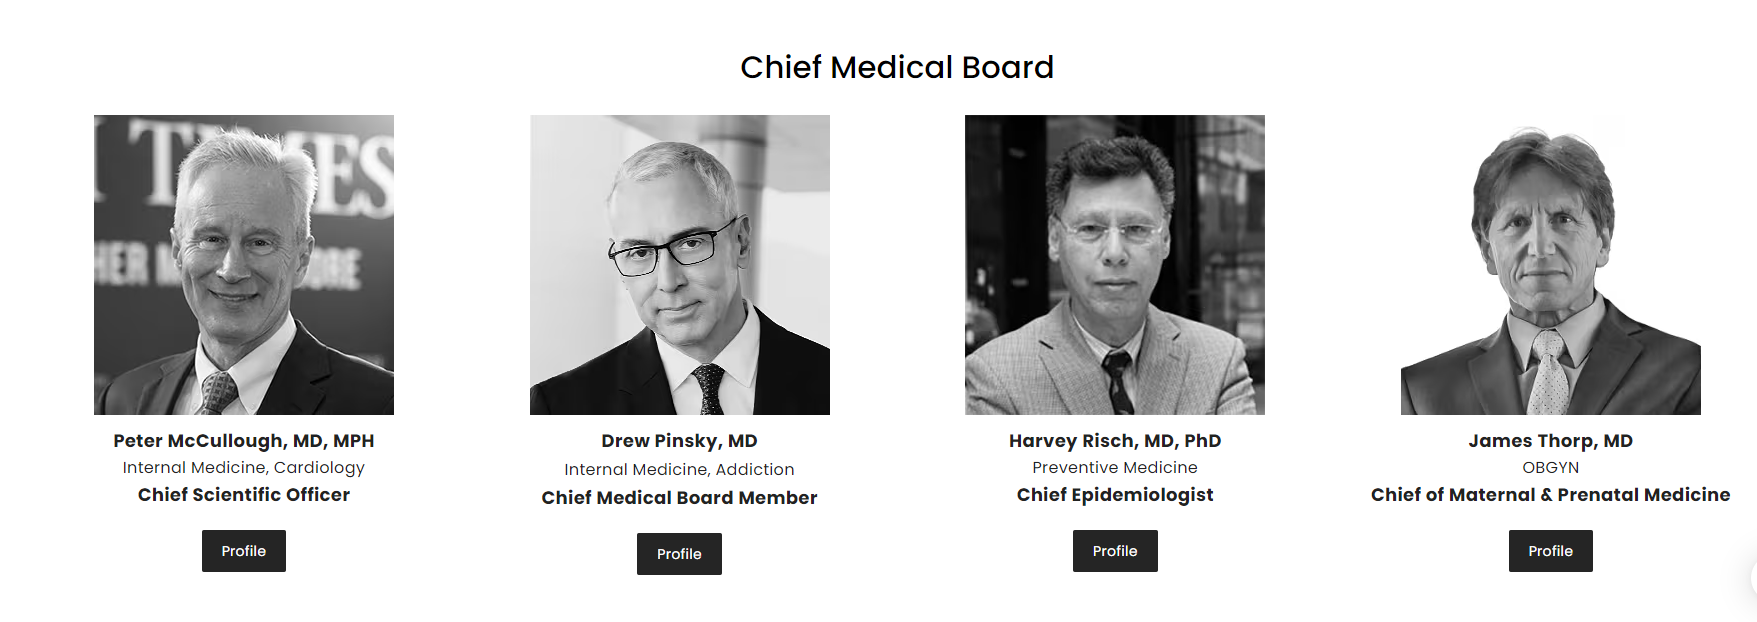1757x622 pixels.
Task: Click the name Drew Pinsky, MD
Action: (x=679, y=441)
